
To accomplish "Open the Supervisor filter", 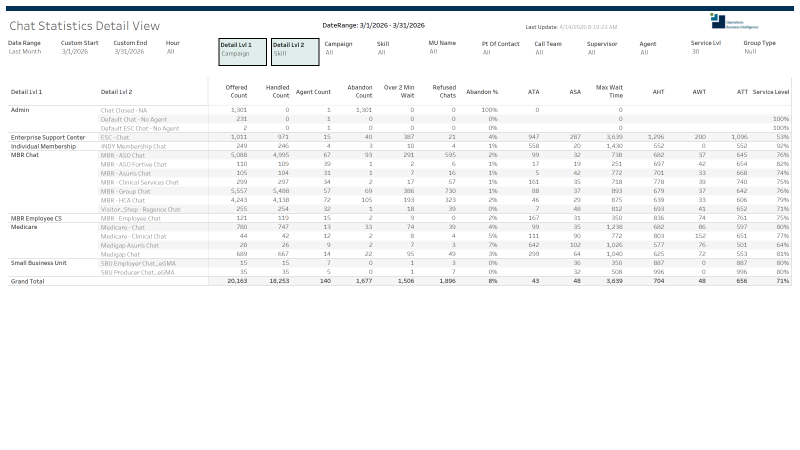I will [x=601, y=51].
